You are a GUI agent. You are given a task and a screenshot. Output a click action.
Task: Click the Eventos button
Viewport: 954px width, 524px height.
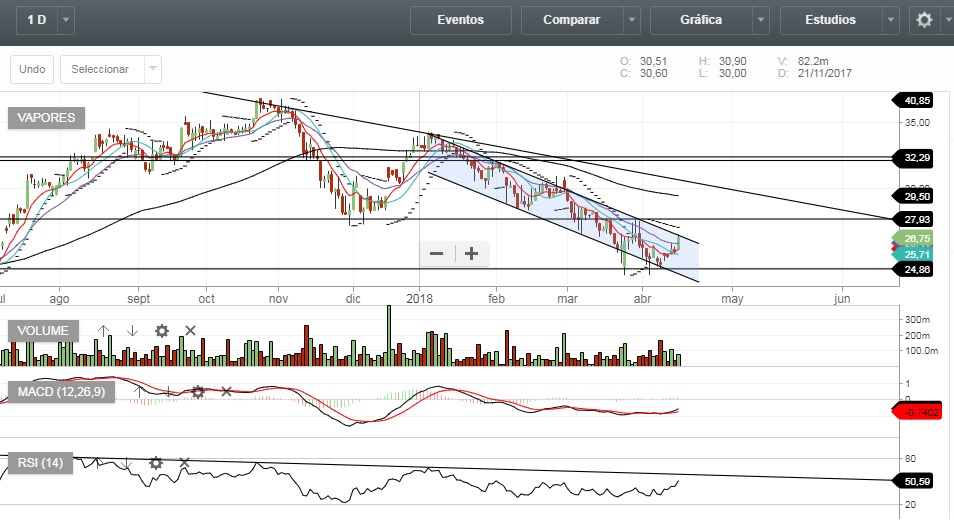460,20
